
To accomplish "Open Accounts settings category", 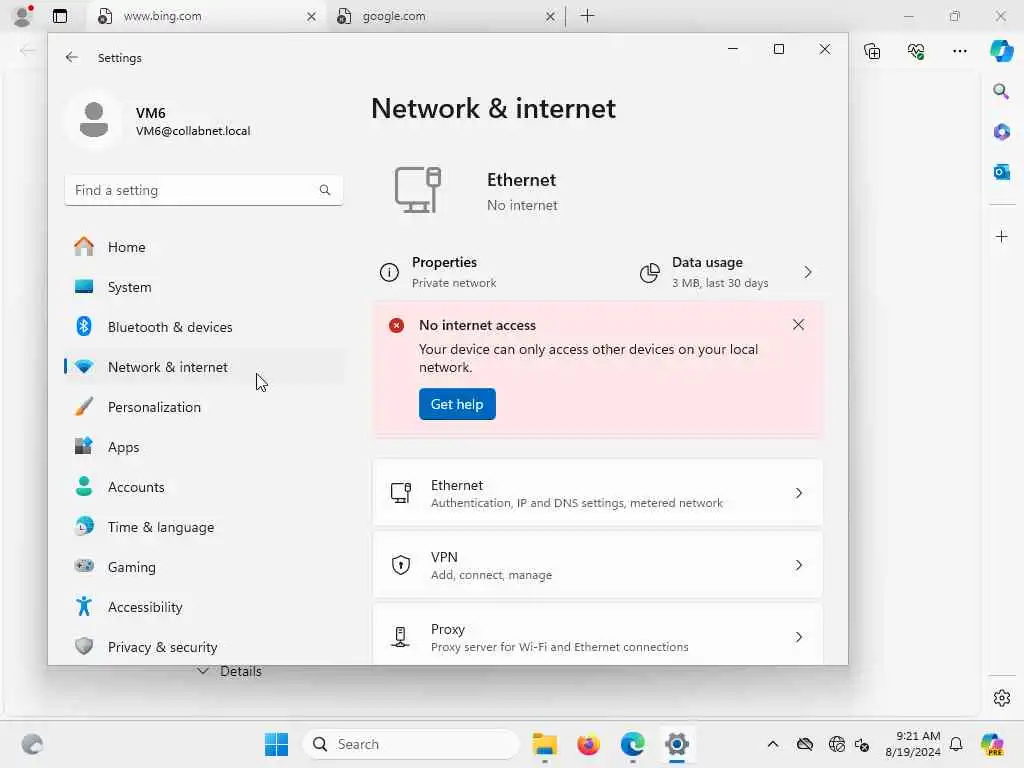I will 204,487.
